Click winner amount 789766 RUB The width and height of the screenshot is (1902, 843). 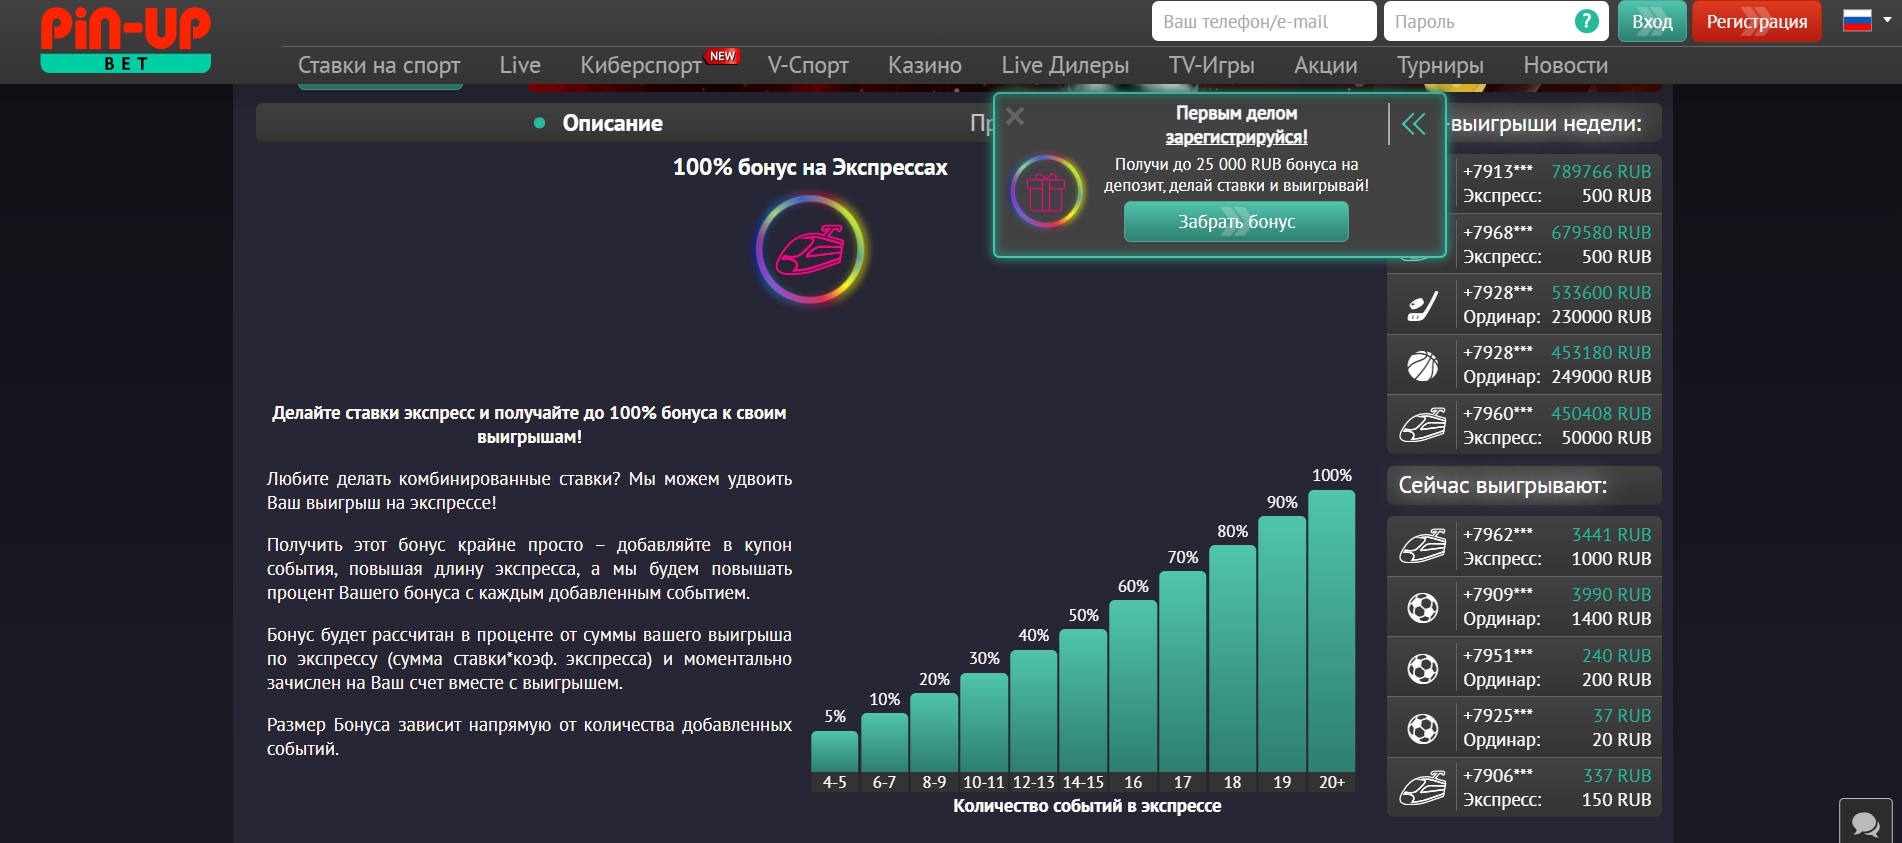[x=1601, y=172]
